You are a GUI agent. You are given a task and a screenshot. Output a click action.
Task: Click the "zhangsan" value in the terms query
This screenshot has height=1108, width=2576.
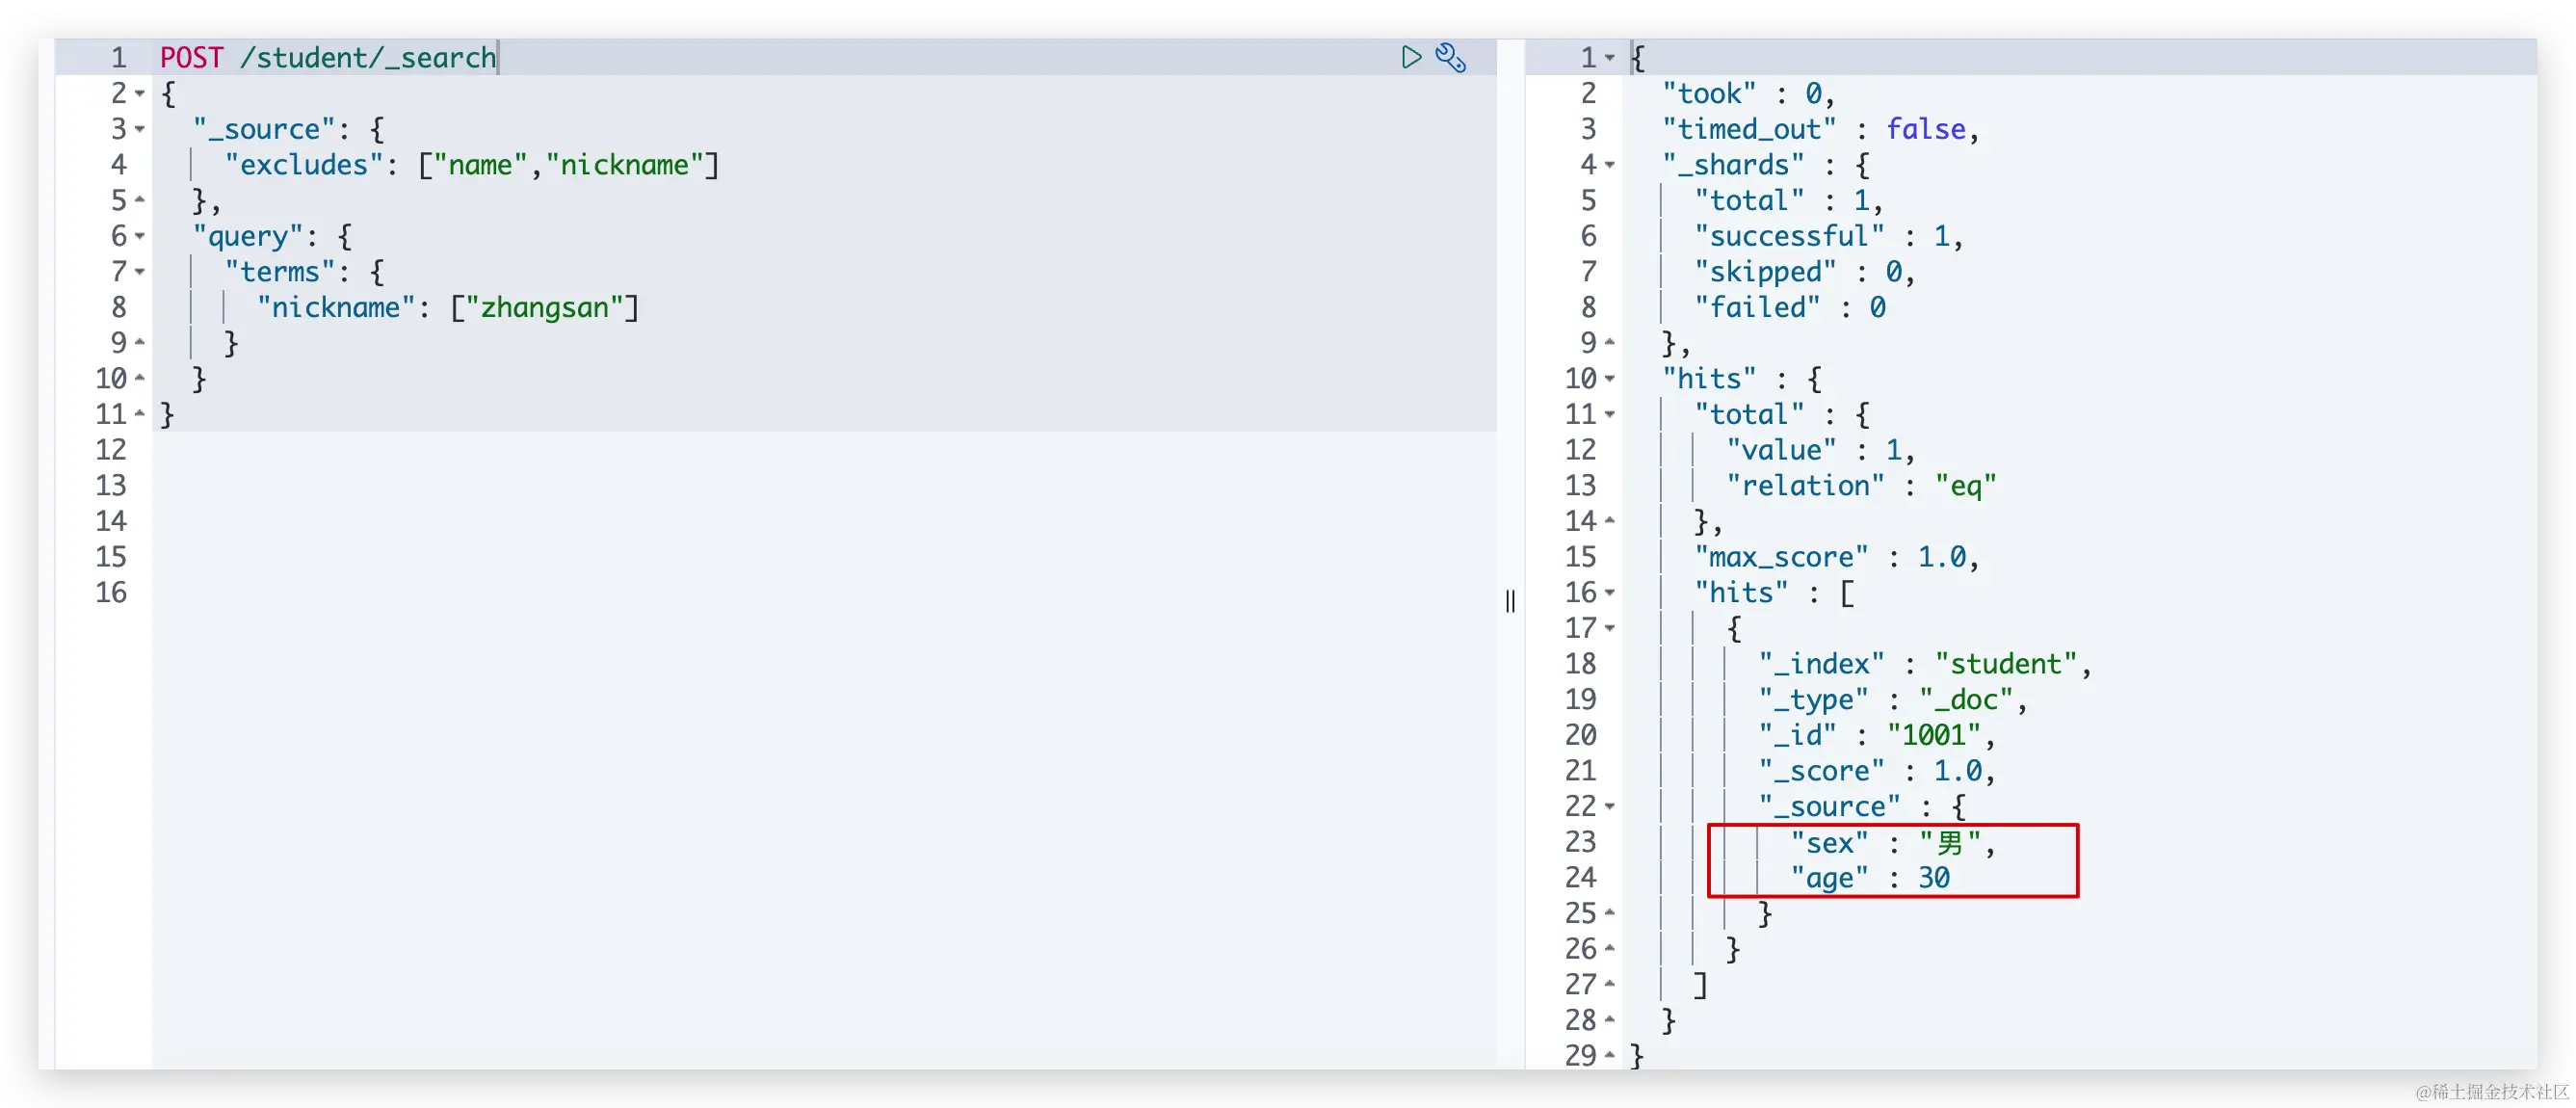pyautogui.click(x=544, y=308)
